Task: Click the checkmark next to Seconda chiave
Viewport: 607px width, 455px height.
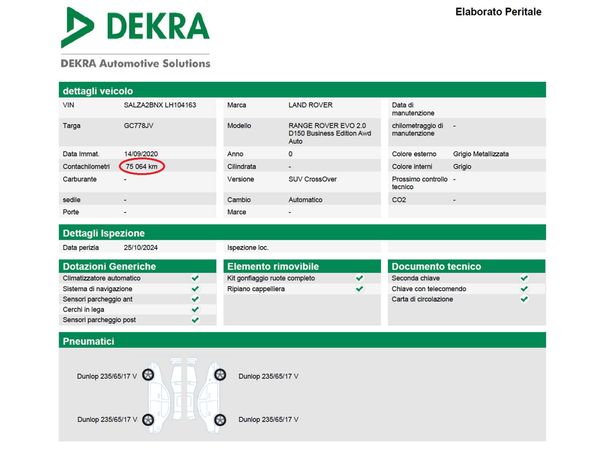Action: coord(524,278)
